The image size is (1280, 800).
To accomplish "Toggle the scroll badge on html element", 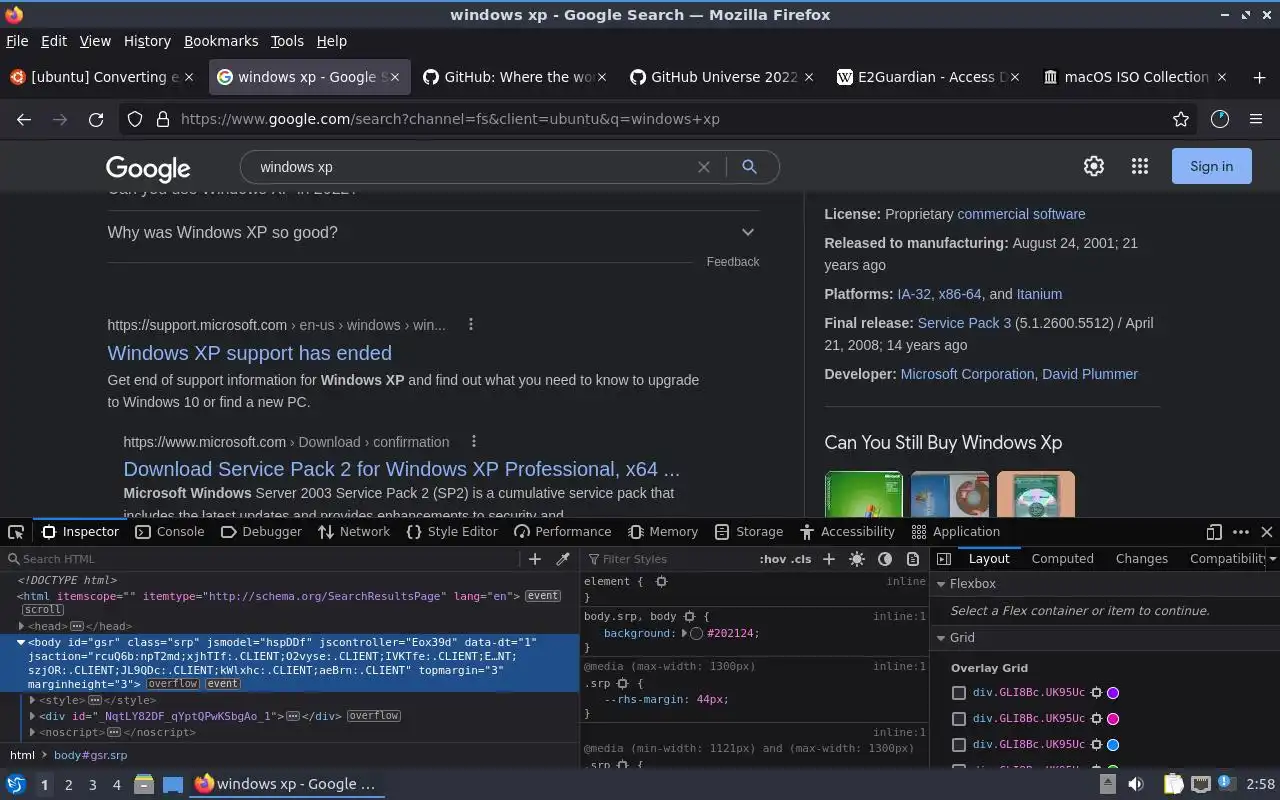I will (43, 609).
